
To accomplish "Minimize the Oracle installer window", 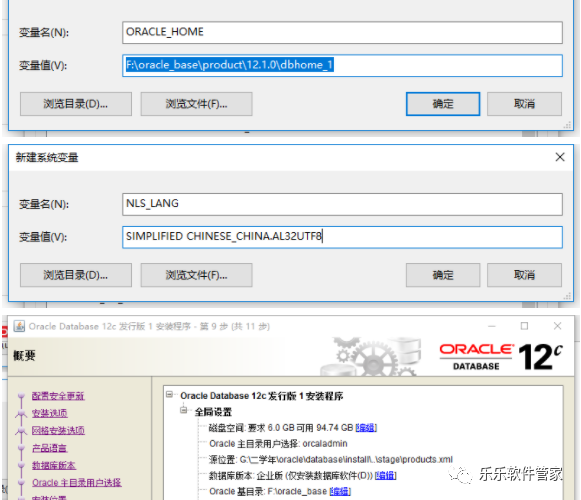I will [x=492, y=326].
